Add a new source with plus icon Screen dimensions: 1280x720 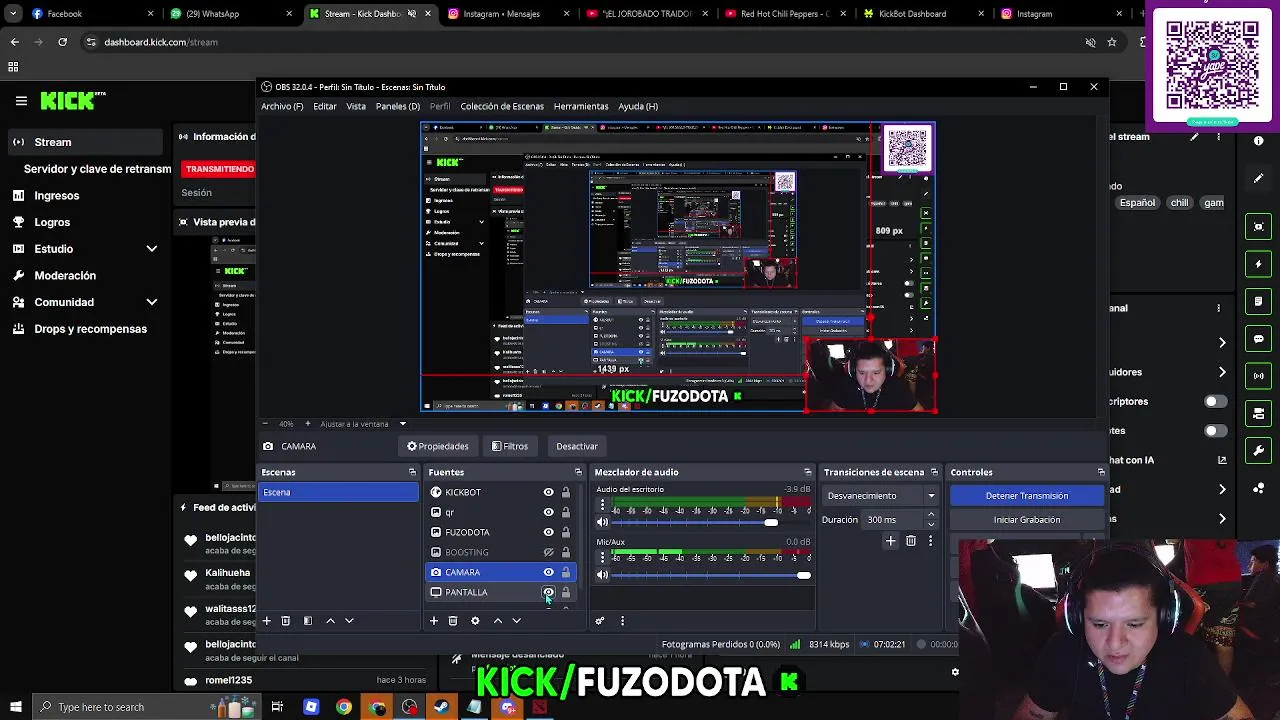tap(434, 621)
